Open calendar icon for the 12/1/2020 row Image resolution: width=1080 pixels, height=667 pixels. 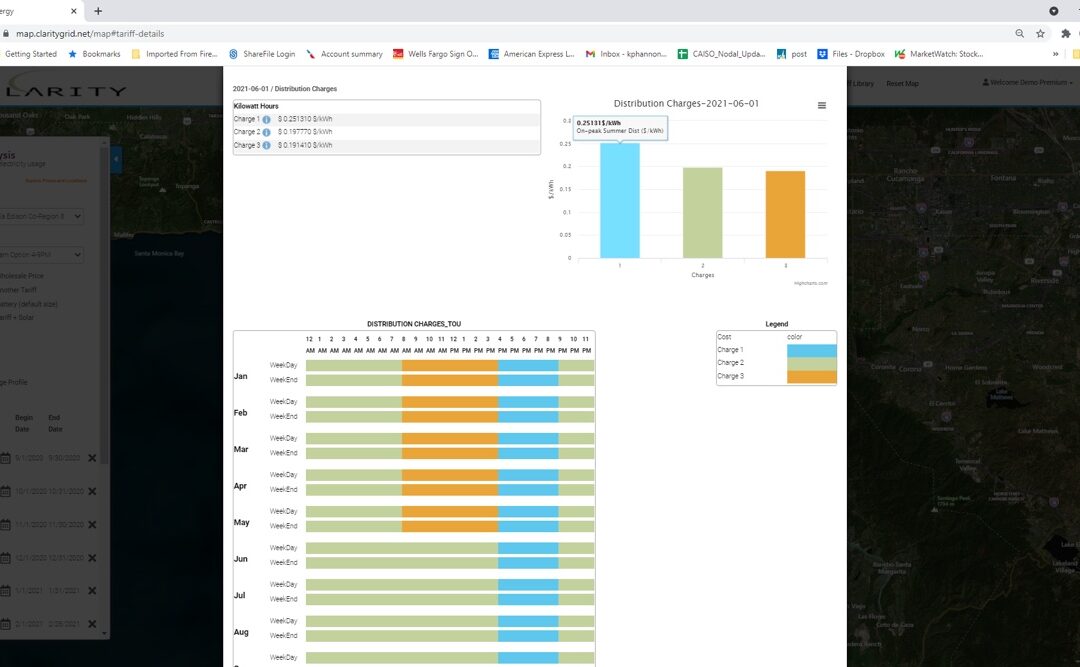5,557
